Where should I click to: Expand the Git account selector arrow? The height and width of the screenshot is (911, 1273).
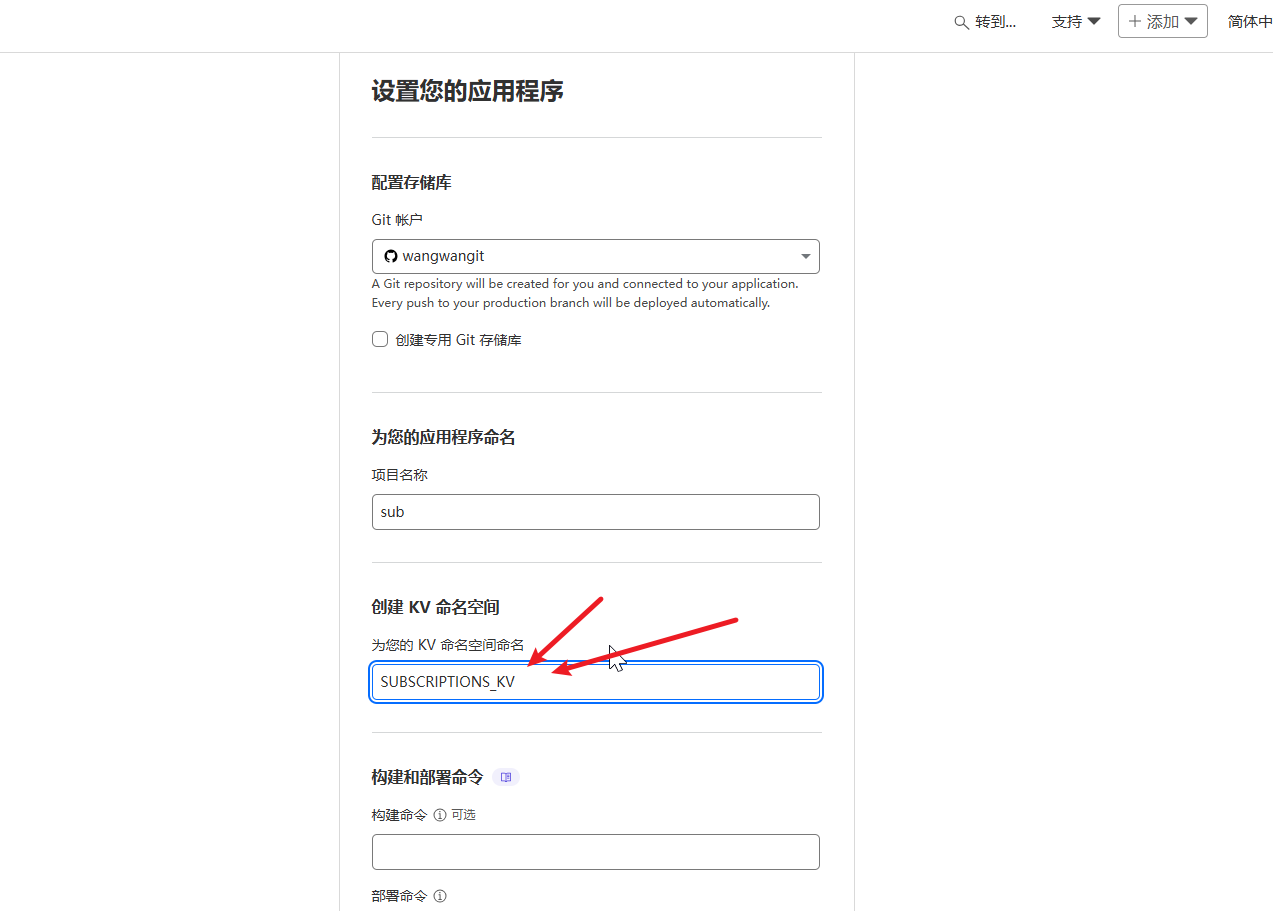point(805,256)
